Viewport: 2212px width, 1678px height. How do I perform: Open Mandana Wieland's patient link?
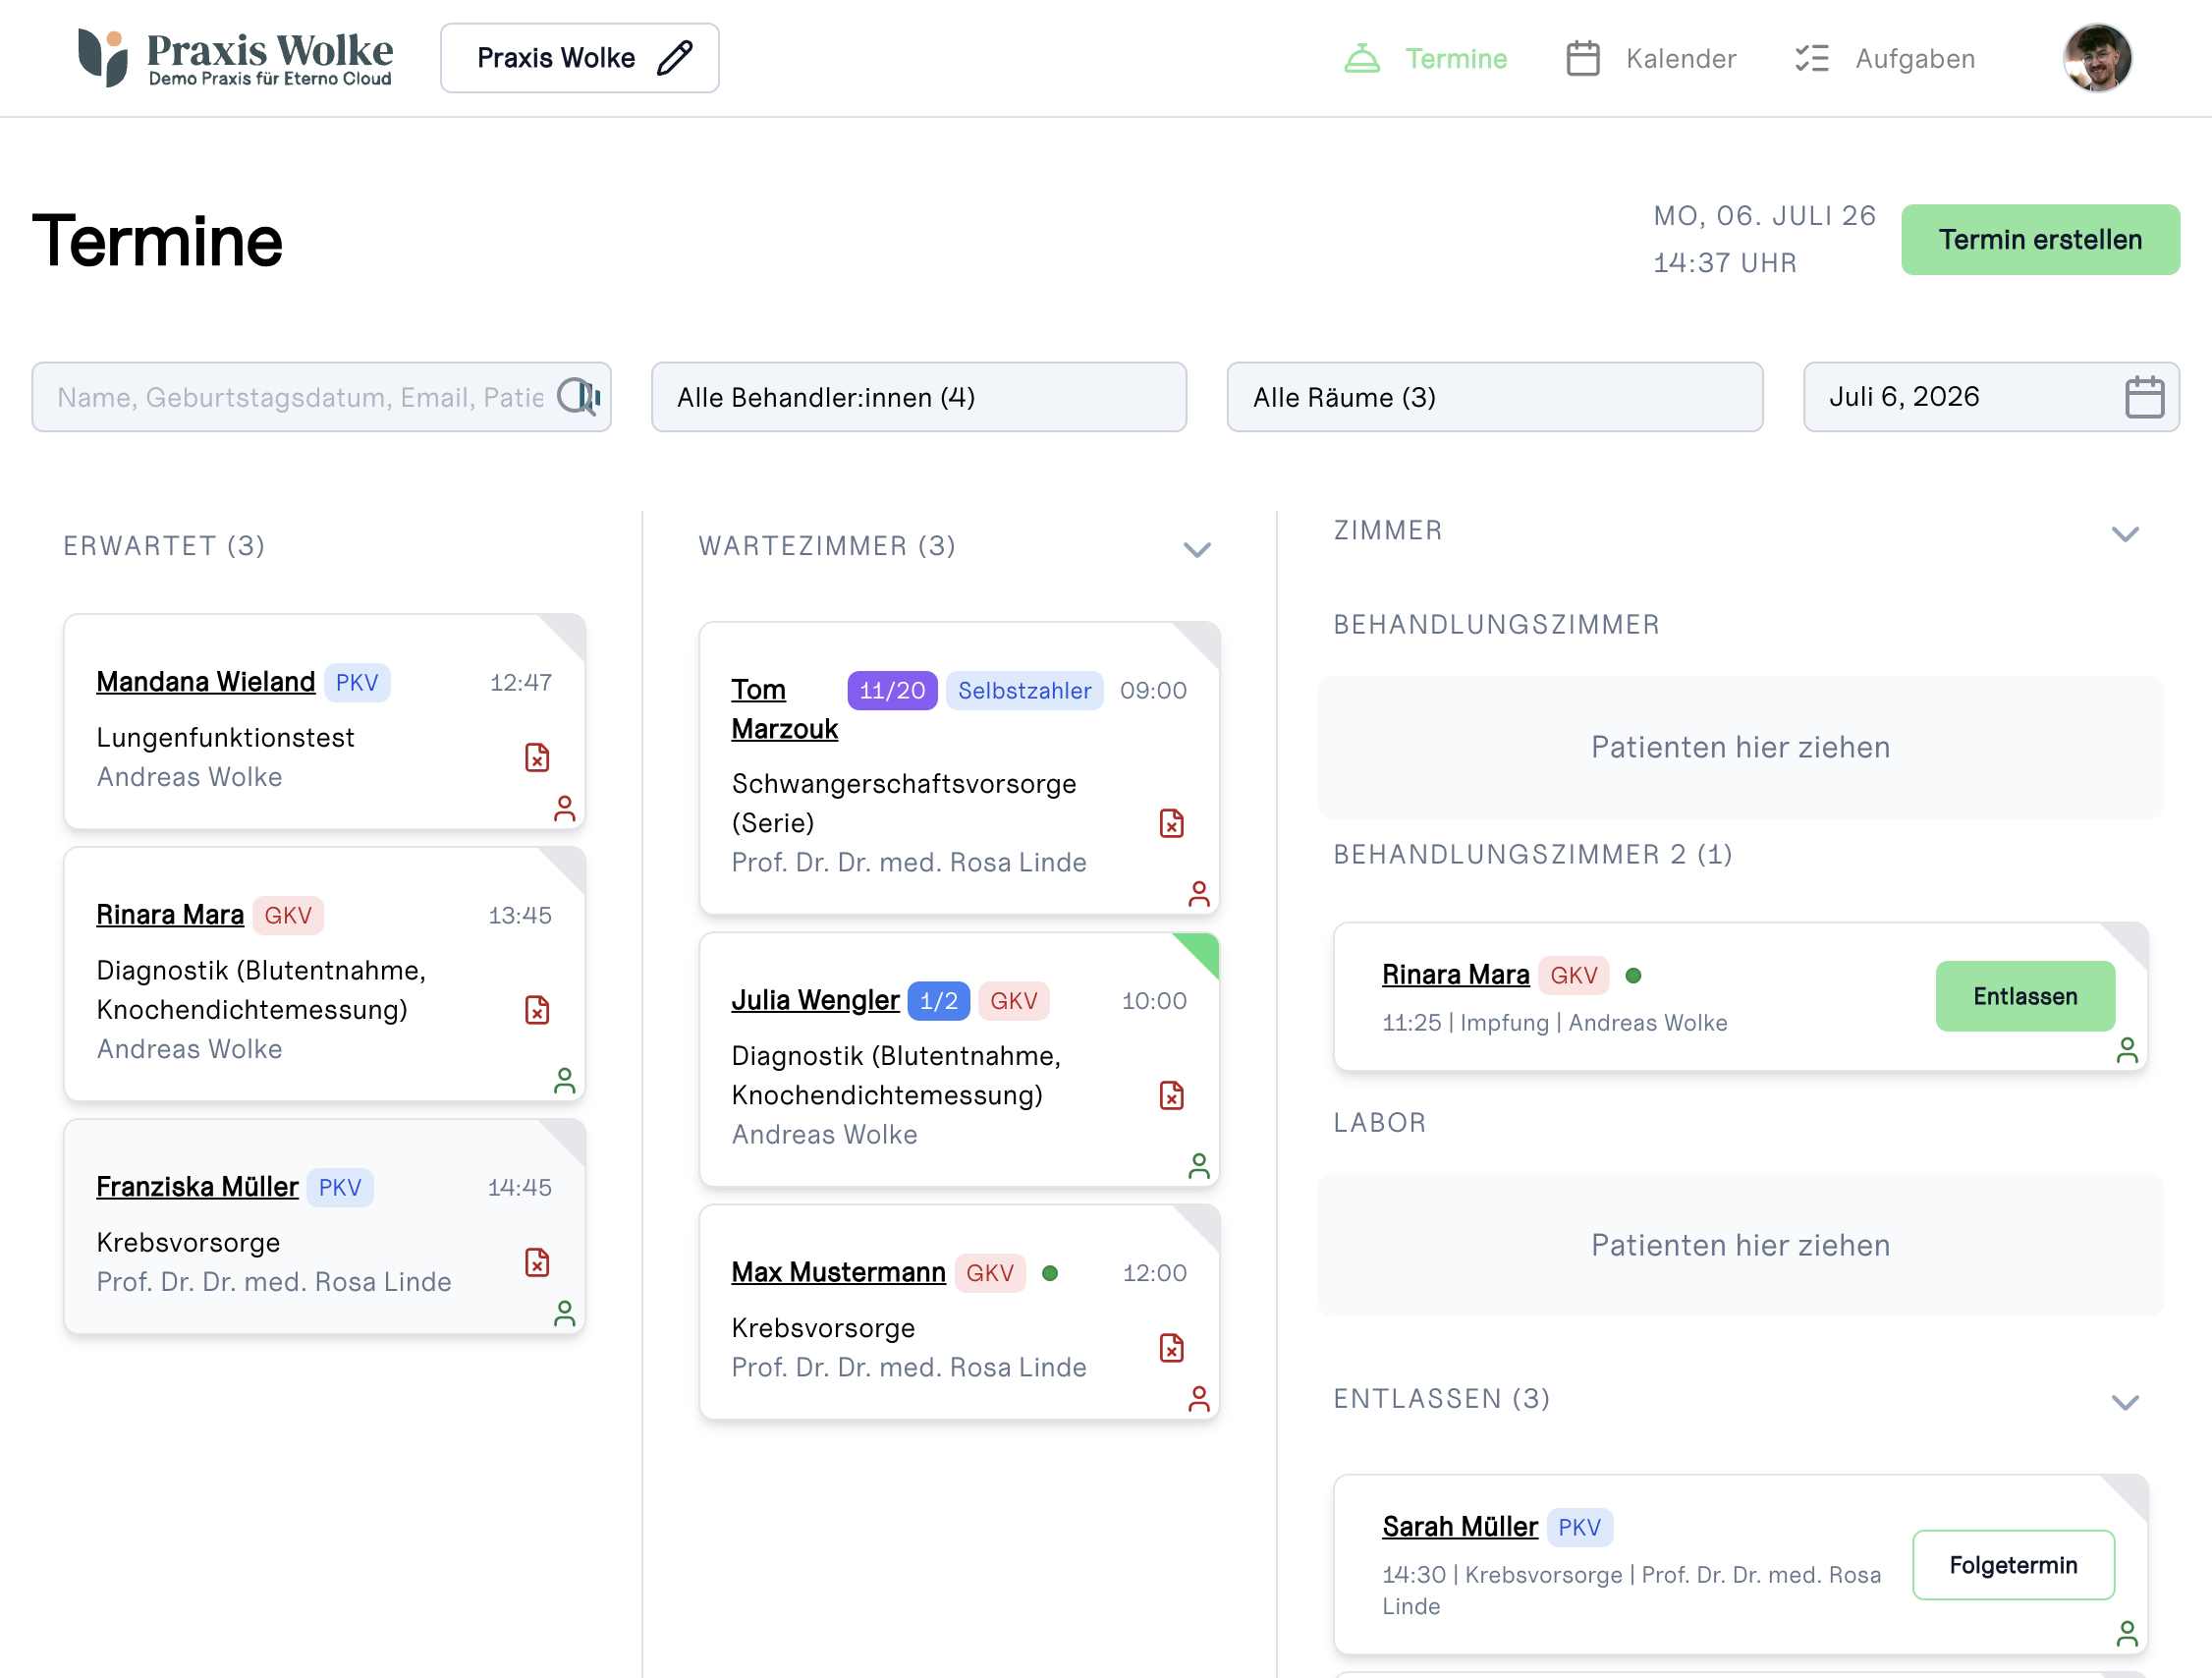tap(206, 682)
